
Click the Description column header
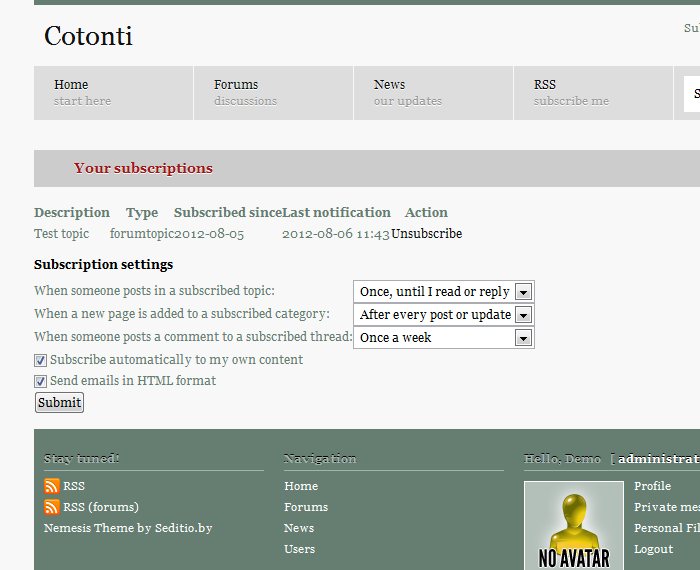[72, 212]
